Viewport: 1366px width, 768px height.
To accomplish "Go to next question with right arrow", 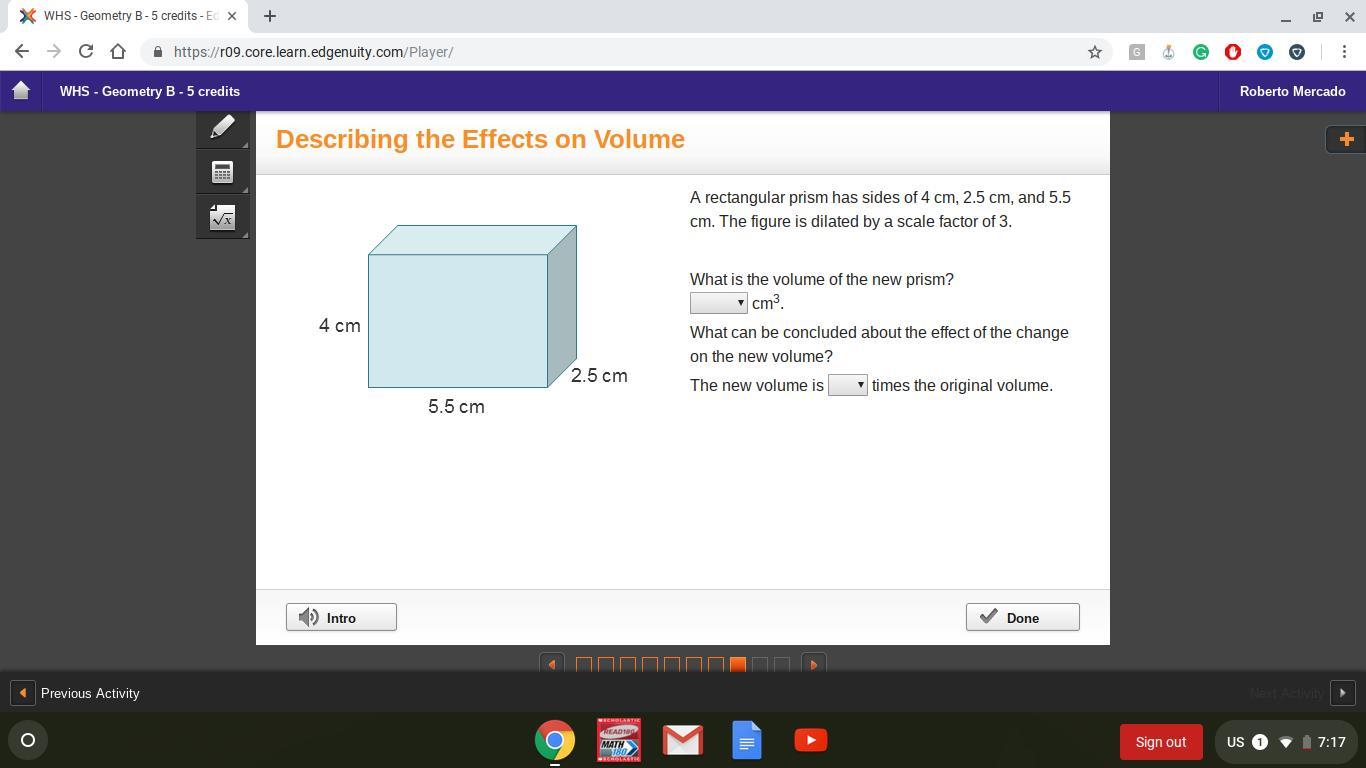I will [x=814, y=664].
